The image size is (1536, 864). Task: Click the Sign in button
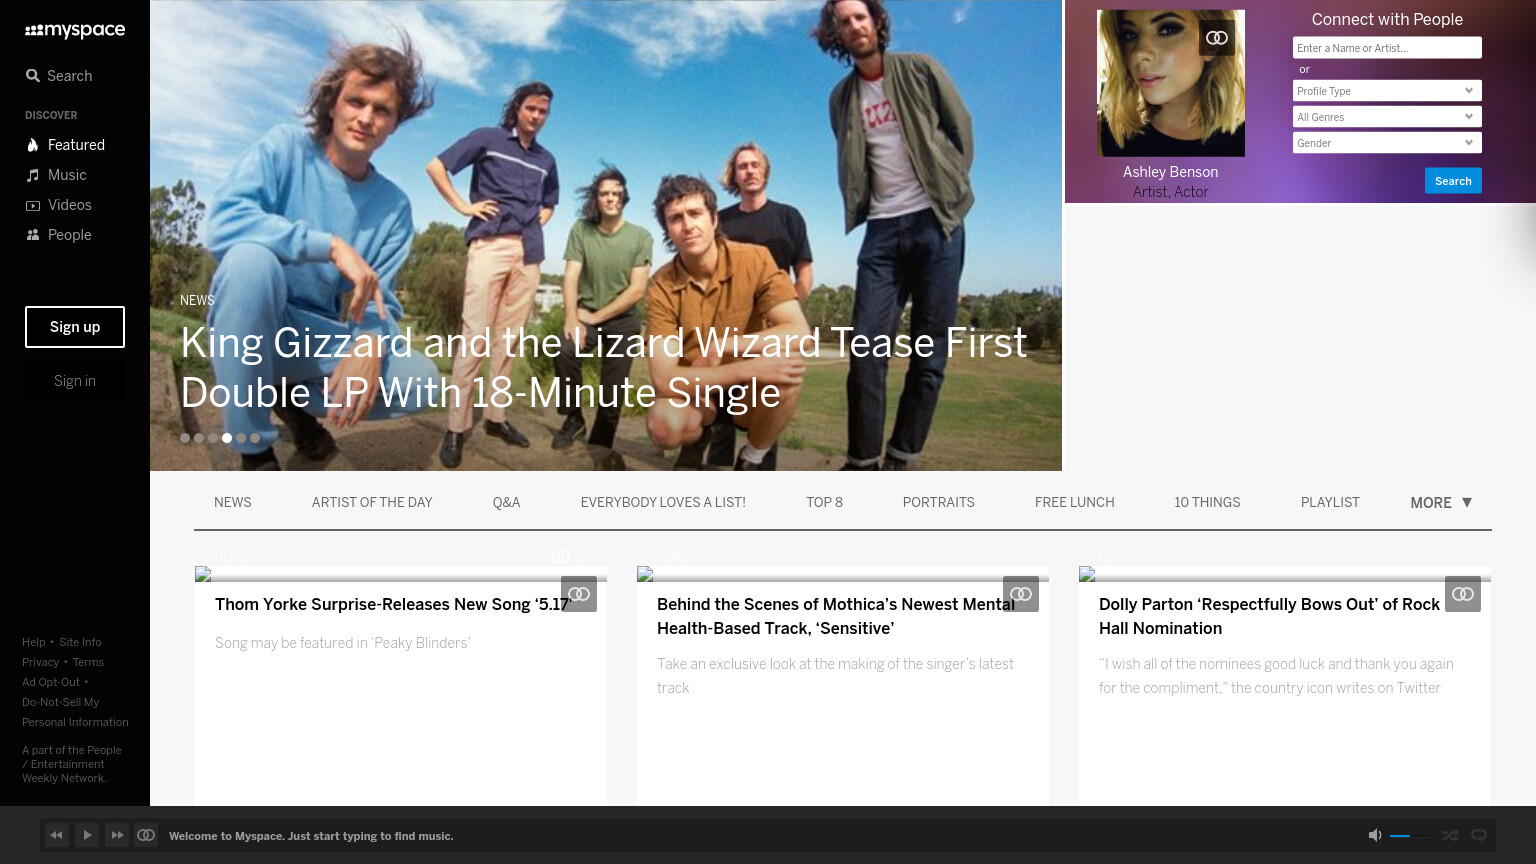(75, 381)
